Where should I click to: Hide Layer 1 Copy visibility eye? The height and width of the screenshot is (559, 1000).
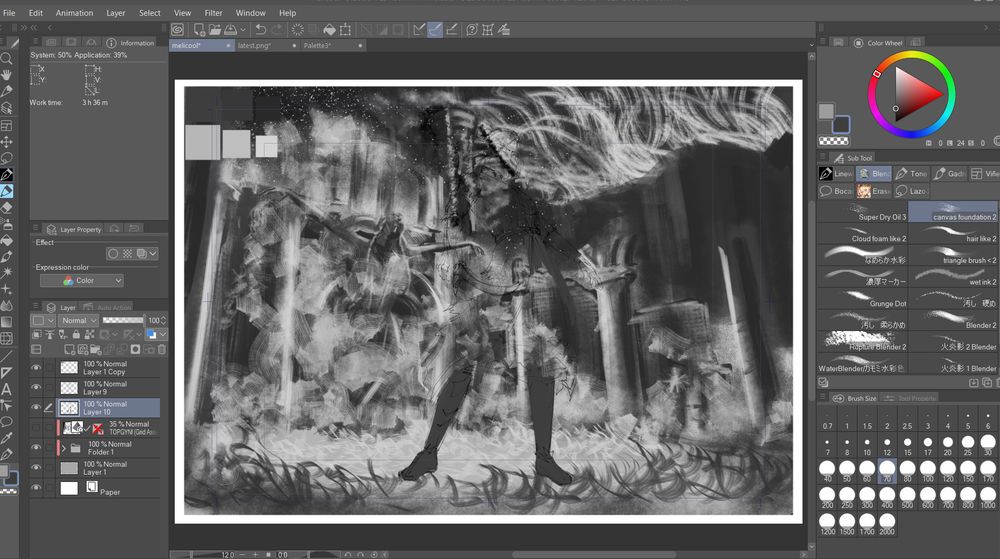[x=37, y=368]
